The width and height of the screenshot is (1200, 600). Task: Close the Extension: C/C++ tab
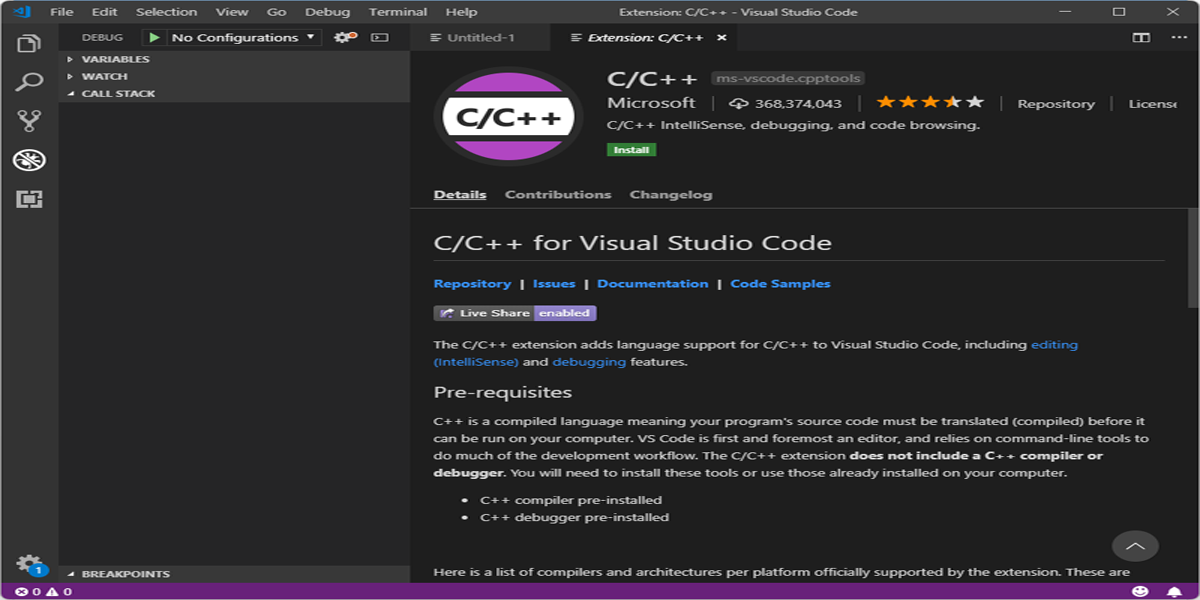[x=721, y=38]
